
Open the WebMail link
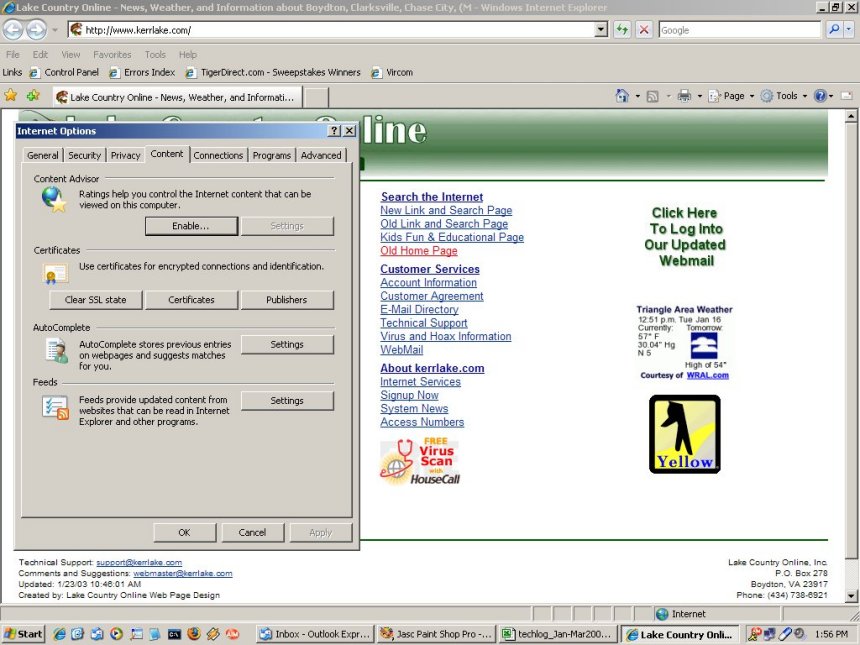(x=401, y=350)
